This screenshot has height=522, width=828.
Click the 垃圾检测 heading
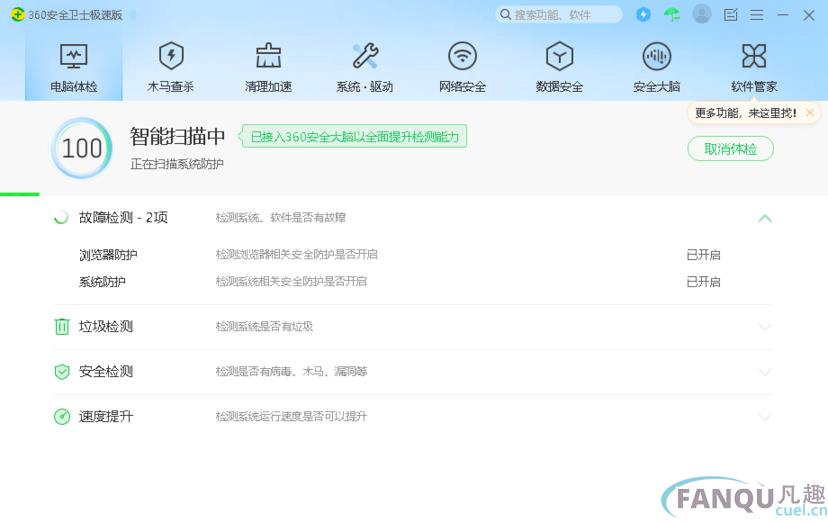[106, 326]
